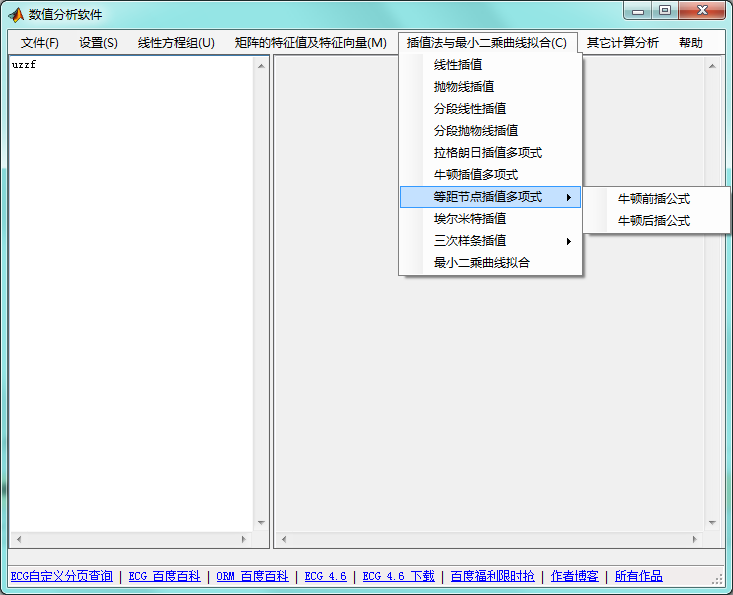Select 拉格朗日插值多项式

[490, 152]
